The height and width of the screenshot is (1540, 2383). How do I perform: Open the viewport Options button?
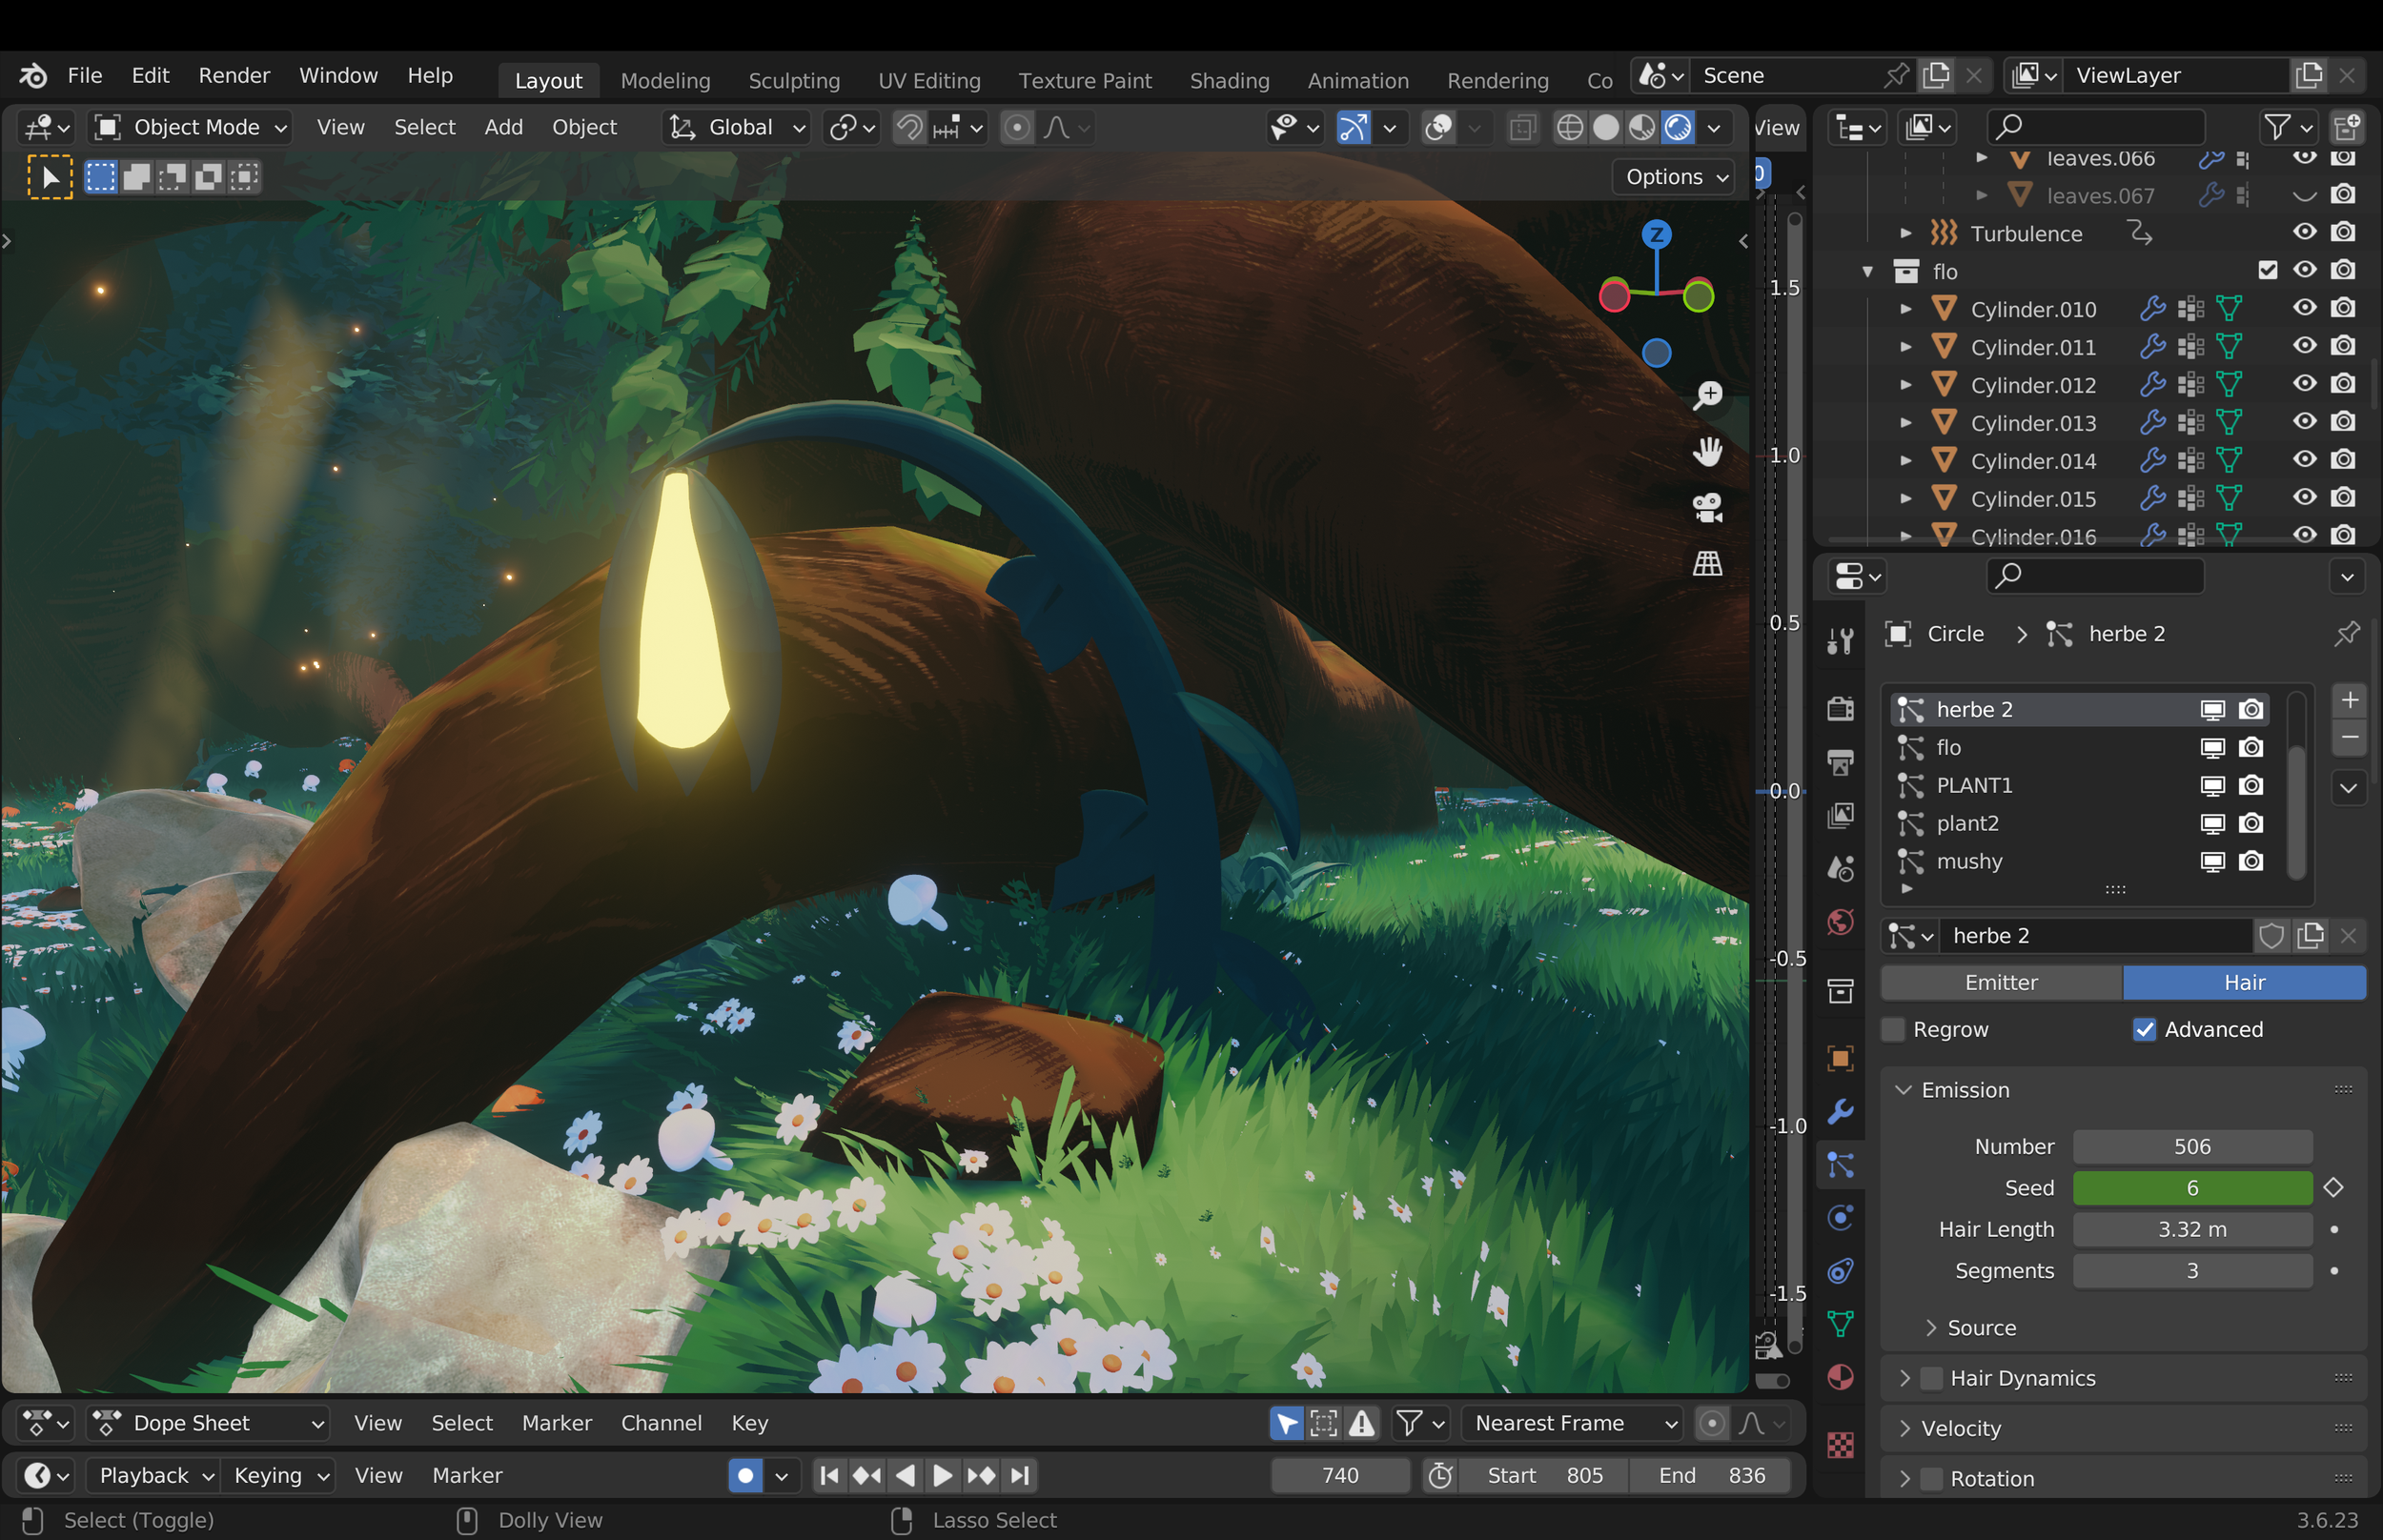1675,177
